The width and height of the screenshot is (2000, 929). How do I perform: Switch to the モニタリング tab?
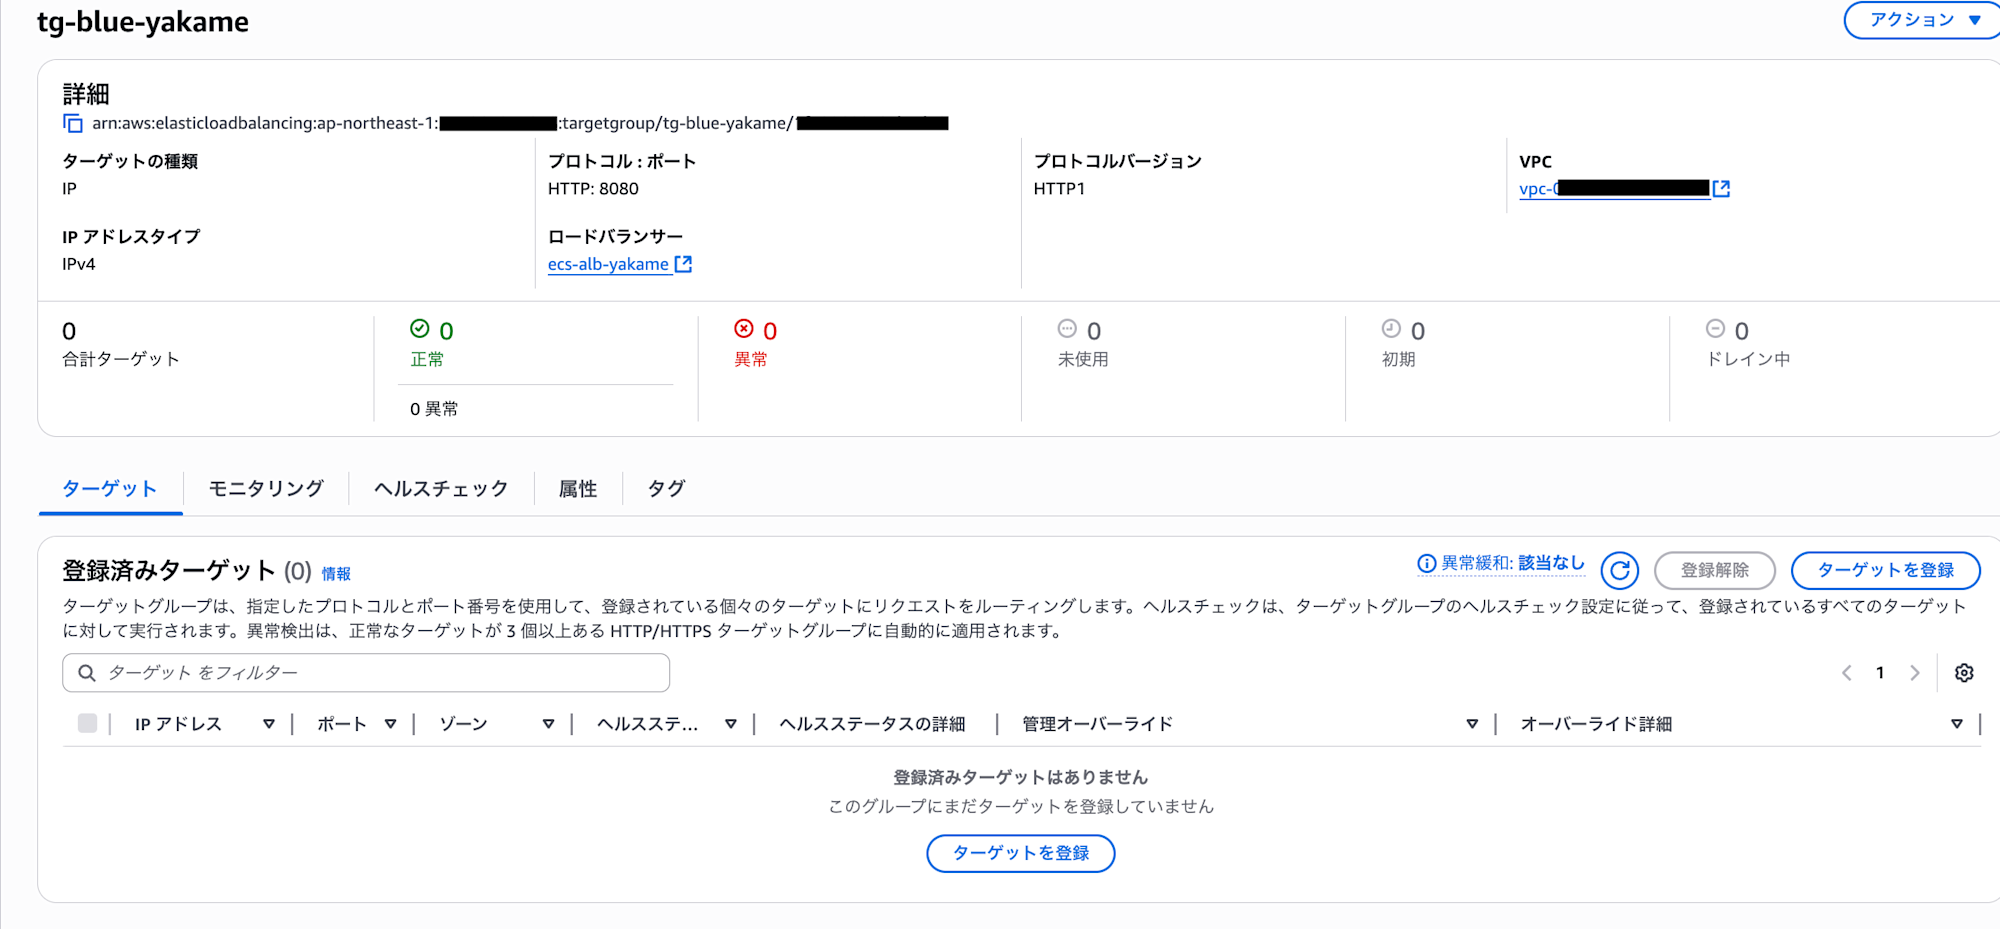click(266, 489)
